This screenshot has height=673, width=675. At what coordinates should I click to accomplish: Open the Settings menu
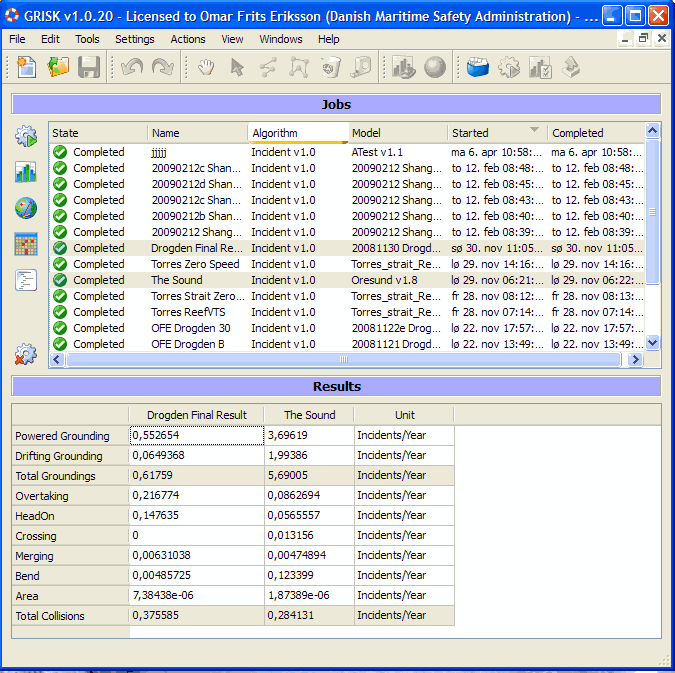[x=135, y=39]
